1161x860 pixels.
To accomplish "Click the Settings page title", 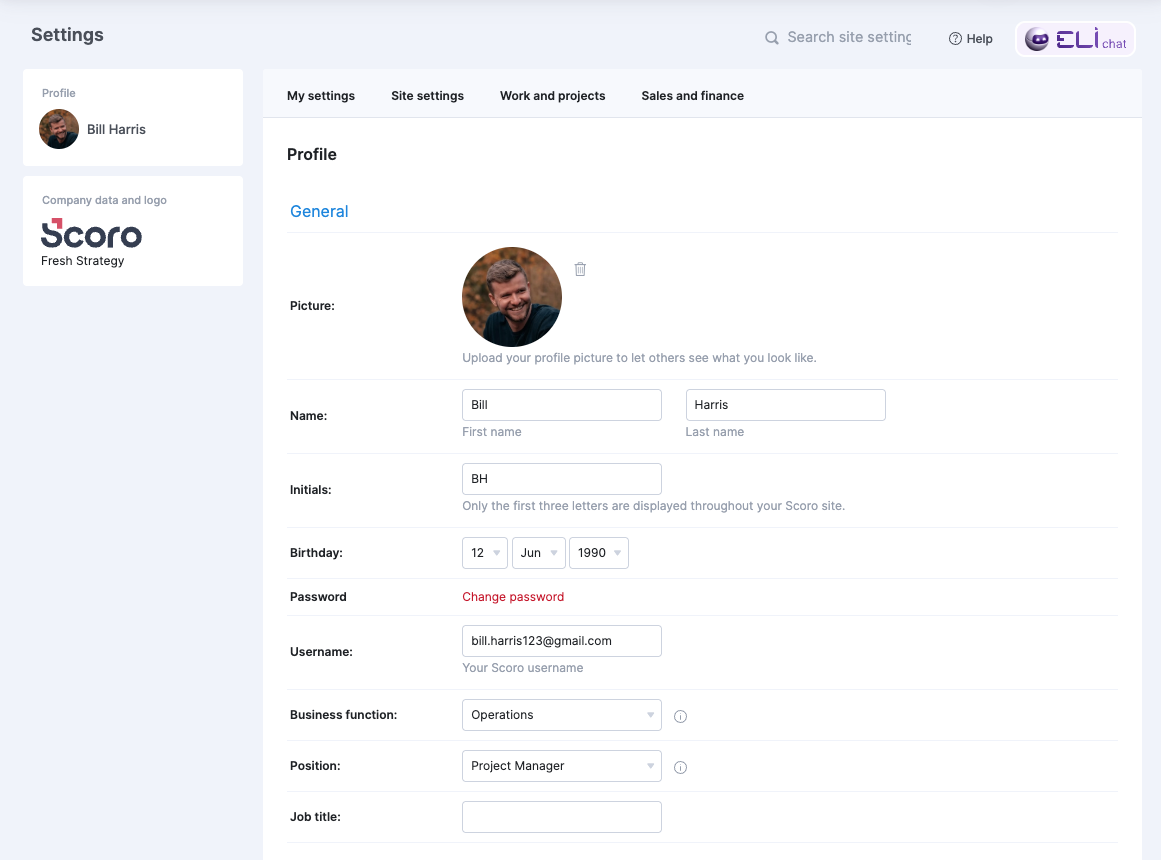I will [67, 35].
